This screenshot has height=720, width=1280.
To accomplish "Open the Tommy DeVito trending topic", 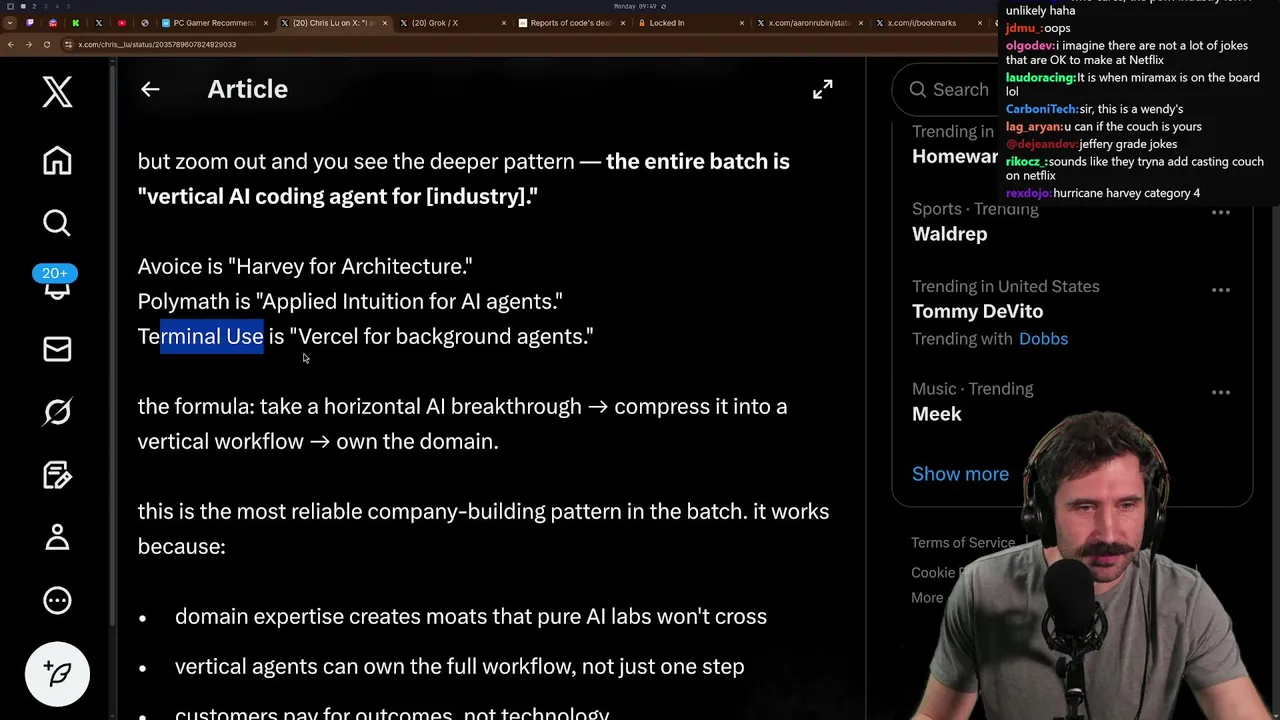I will (x=977, y=311).
